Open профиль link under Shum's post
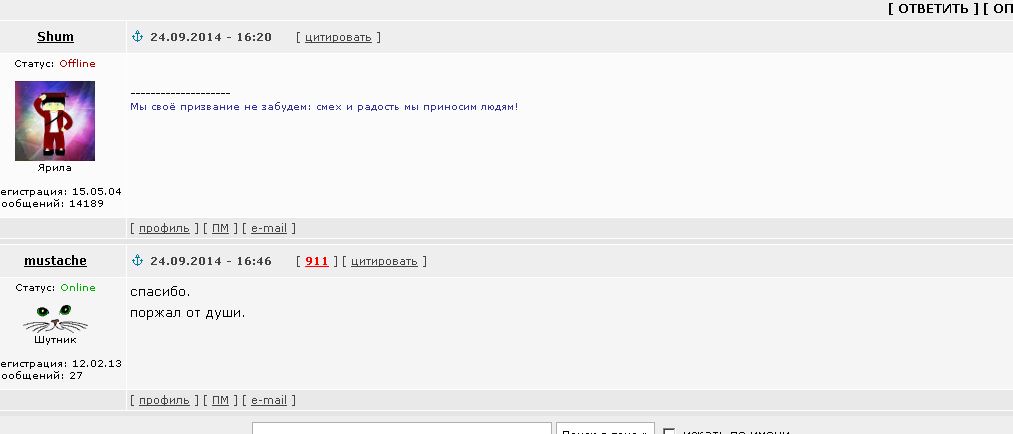Viewport: 1013px width, 434px height. tap(164, 228)
